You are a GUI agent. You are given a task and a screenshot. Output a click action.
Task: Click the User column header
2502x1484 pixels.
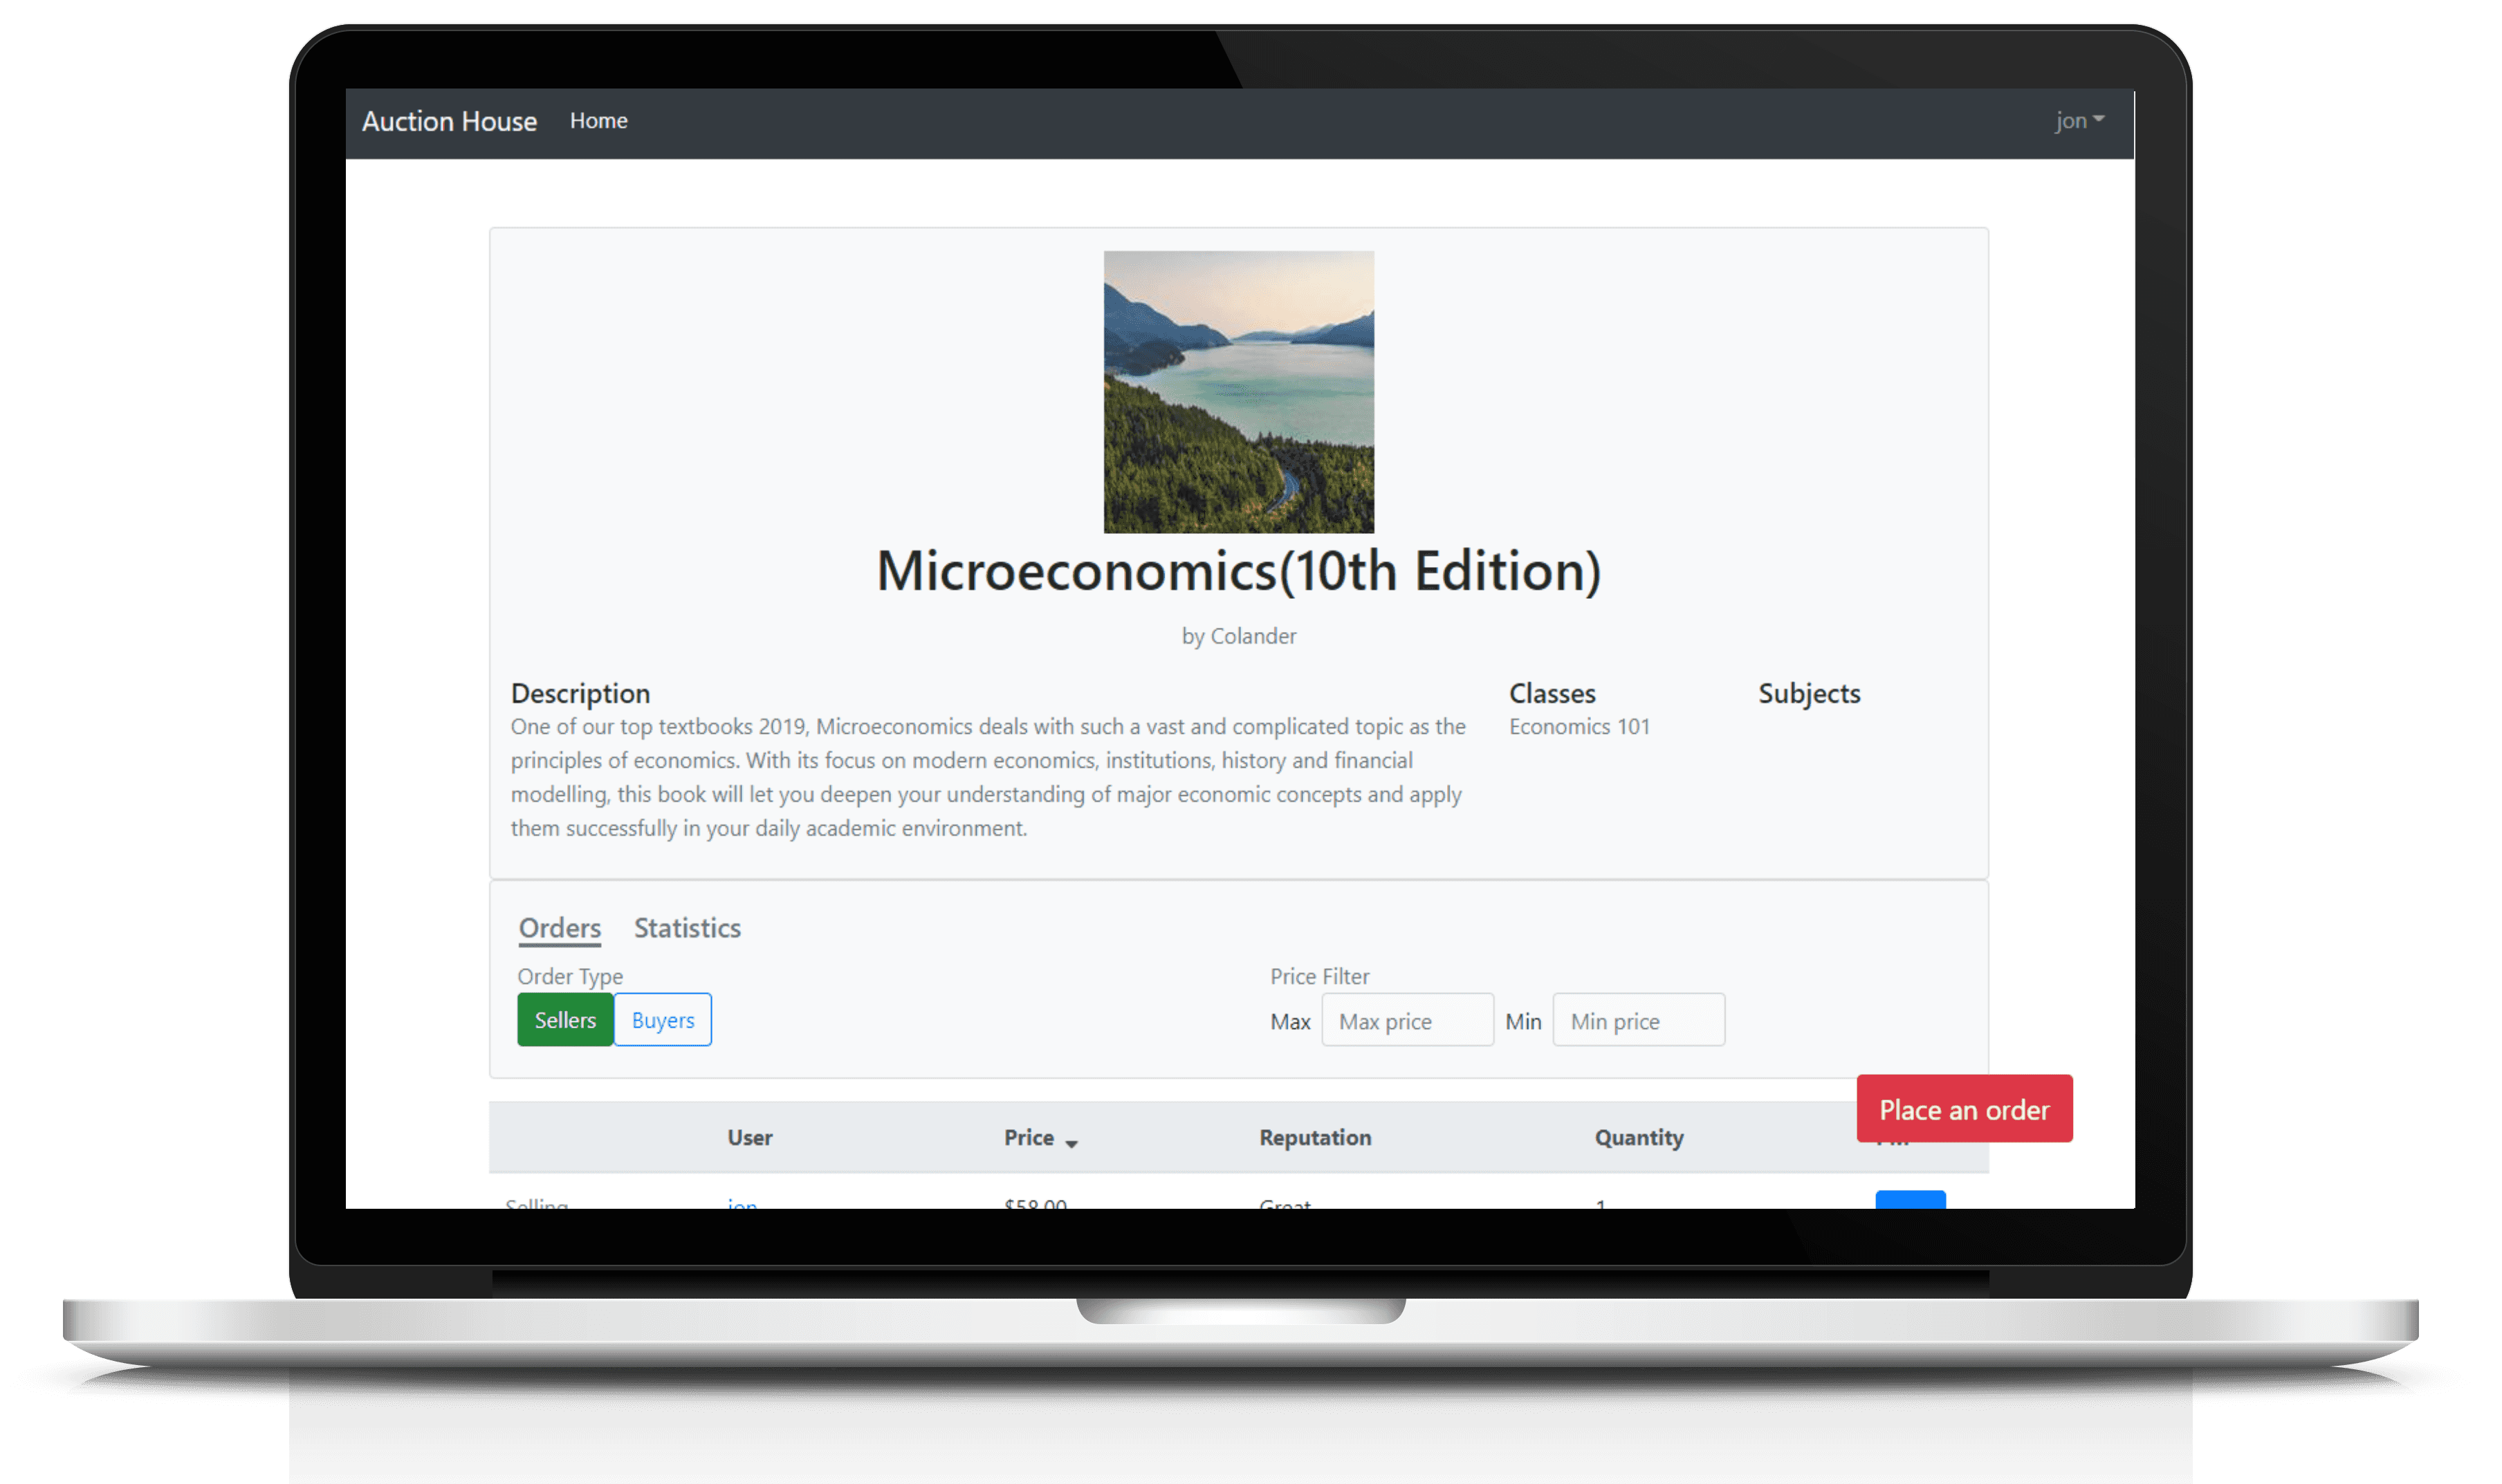click(x=749, y=1137)
